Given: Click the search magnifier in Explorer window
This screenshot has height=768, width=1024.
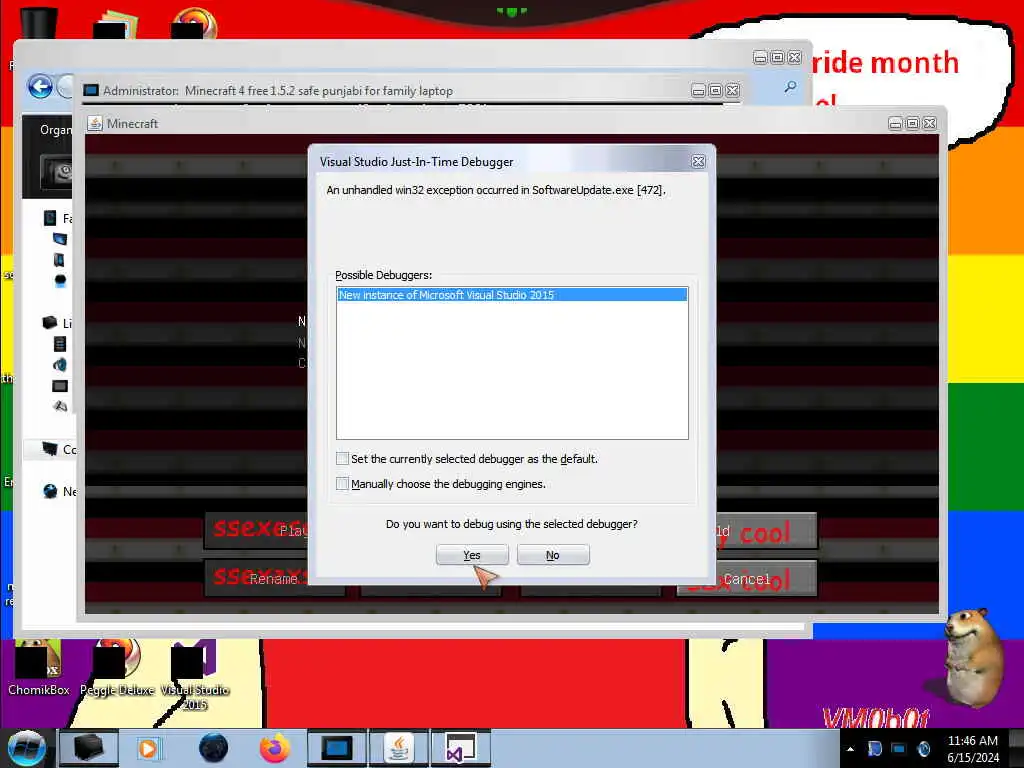Looking at the screenshot, I should pyautogui.click(x=790, y=86).
